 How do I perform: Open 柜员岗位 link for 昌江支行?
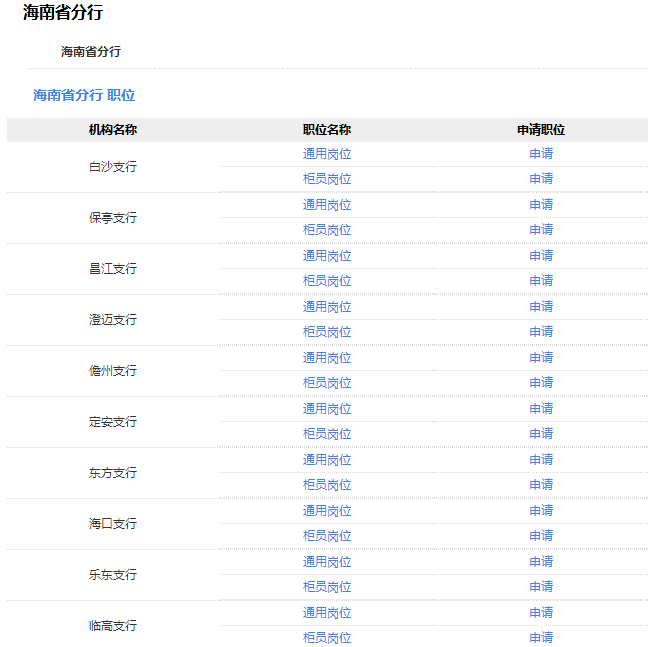click(327, 281)
